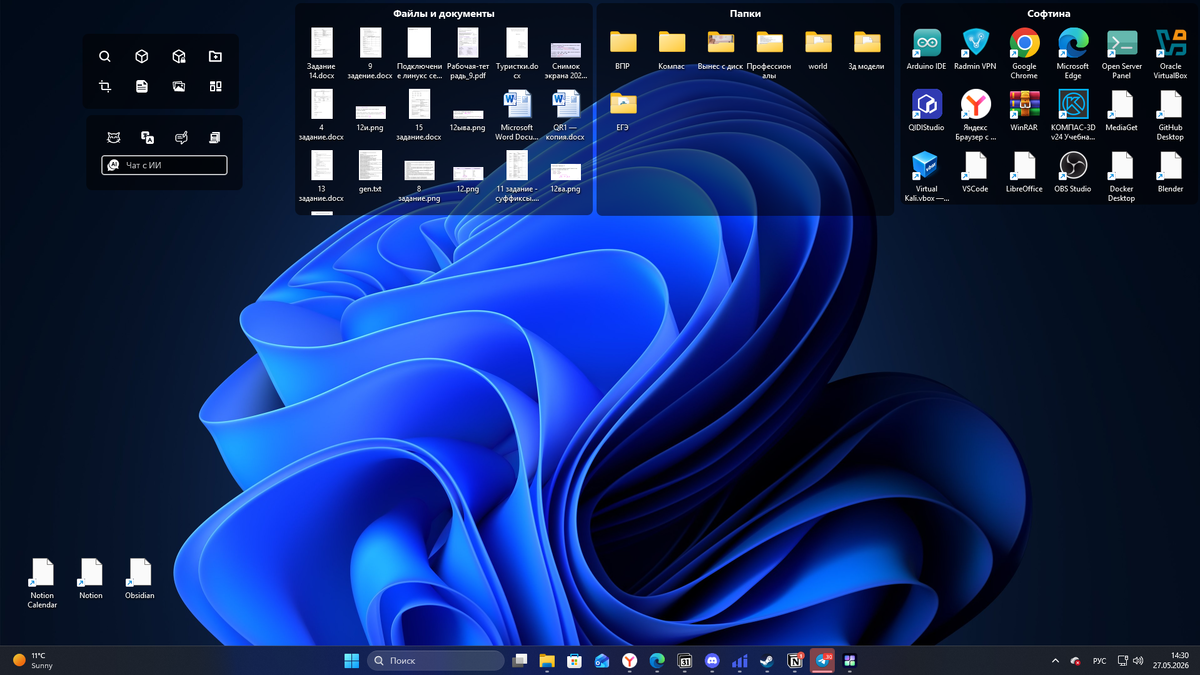
Task: Open the Radmin VPN shortcut
Action: click(975, 49)
